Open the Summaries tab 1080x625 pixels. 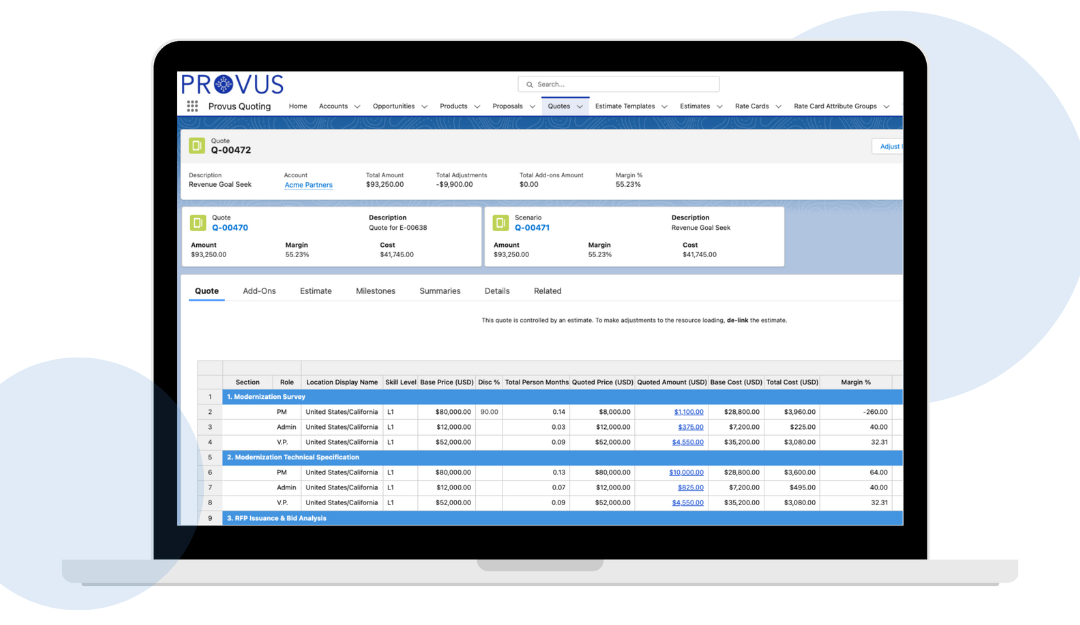click(440, 291)
